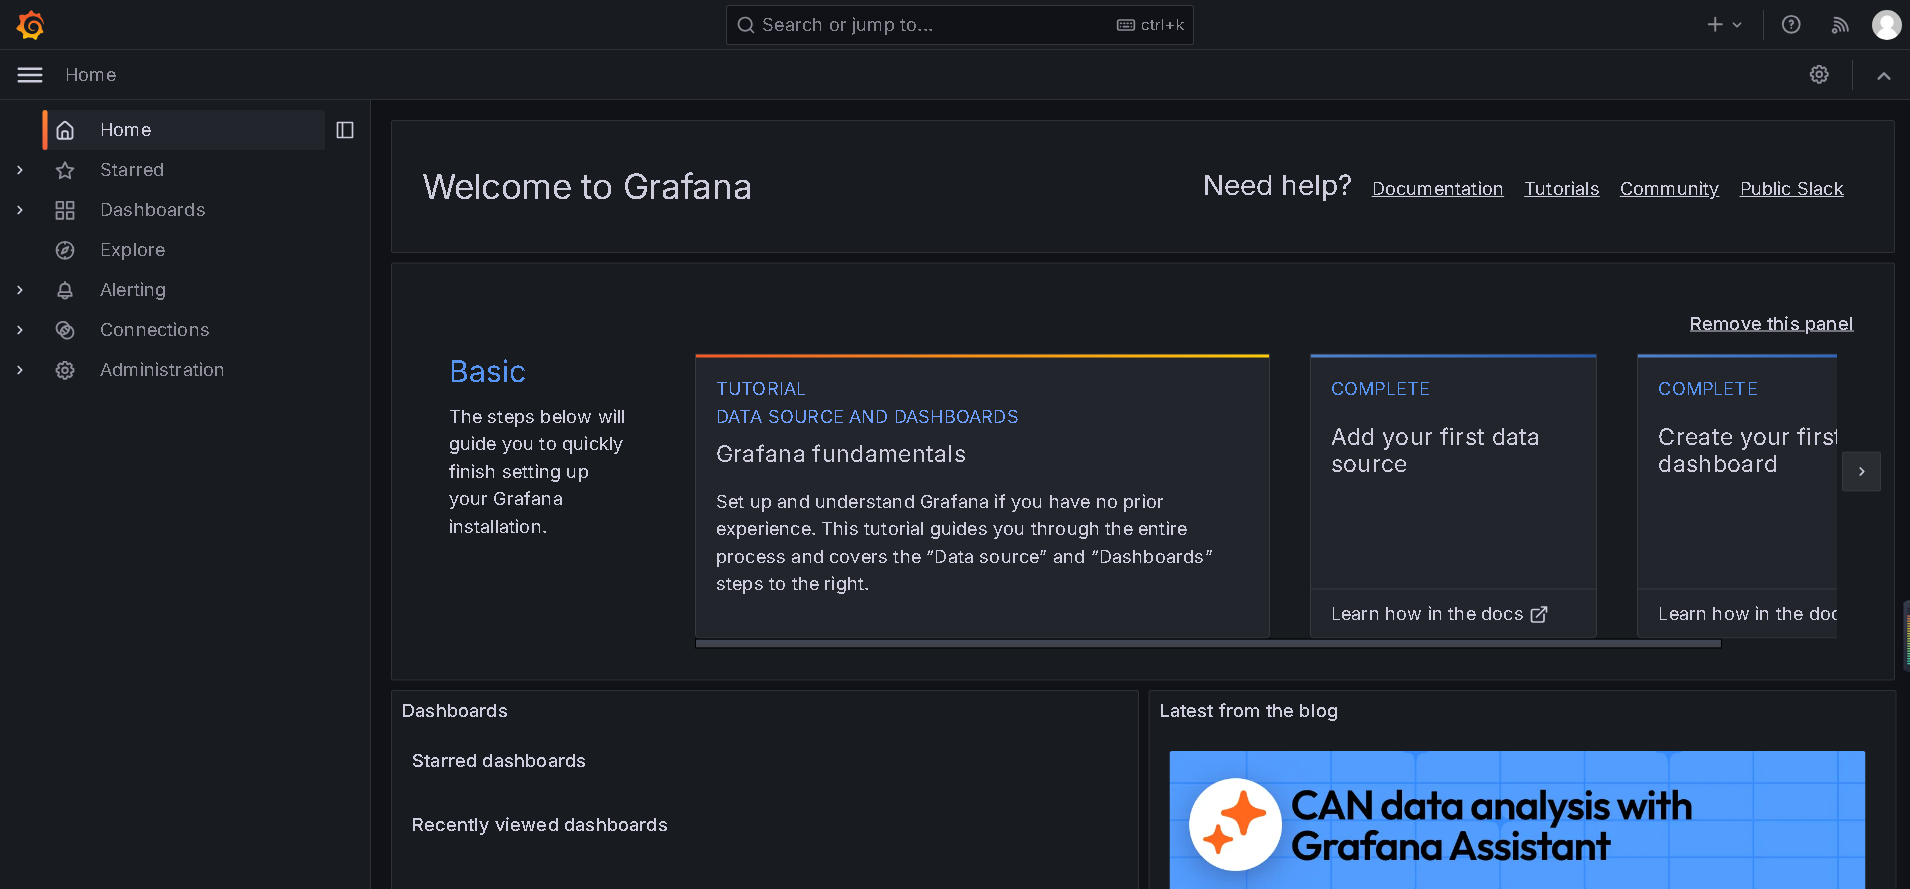Expand the Starred section
Screen dimensions: 1910x889
20,170
